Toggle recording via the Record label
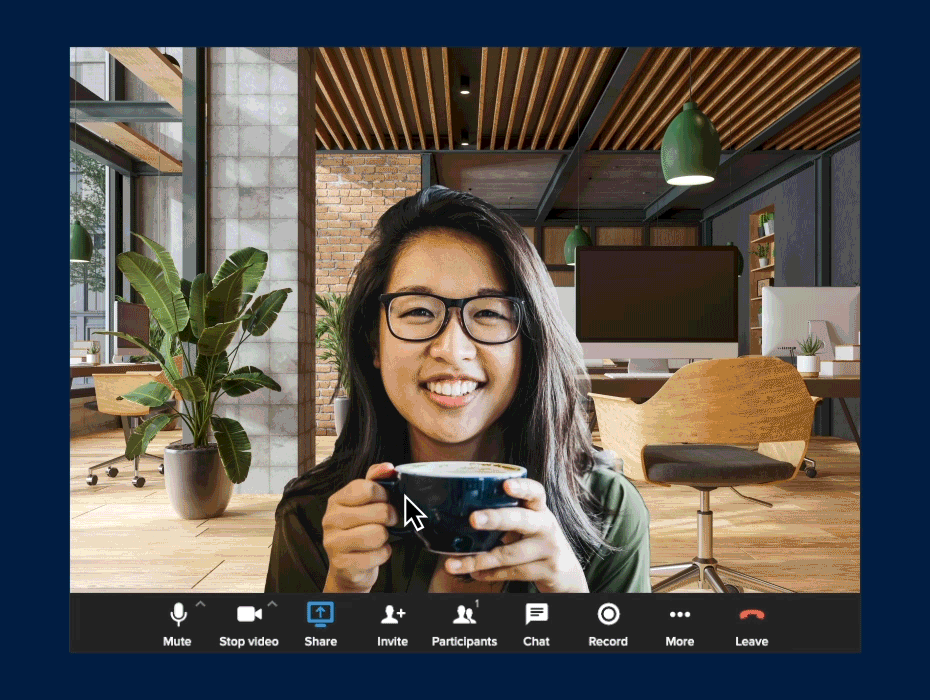 click(x=608, y=641)
